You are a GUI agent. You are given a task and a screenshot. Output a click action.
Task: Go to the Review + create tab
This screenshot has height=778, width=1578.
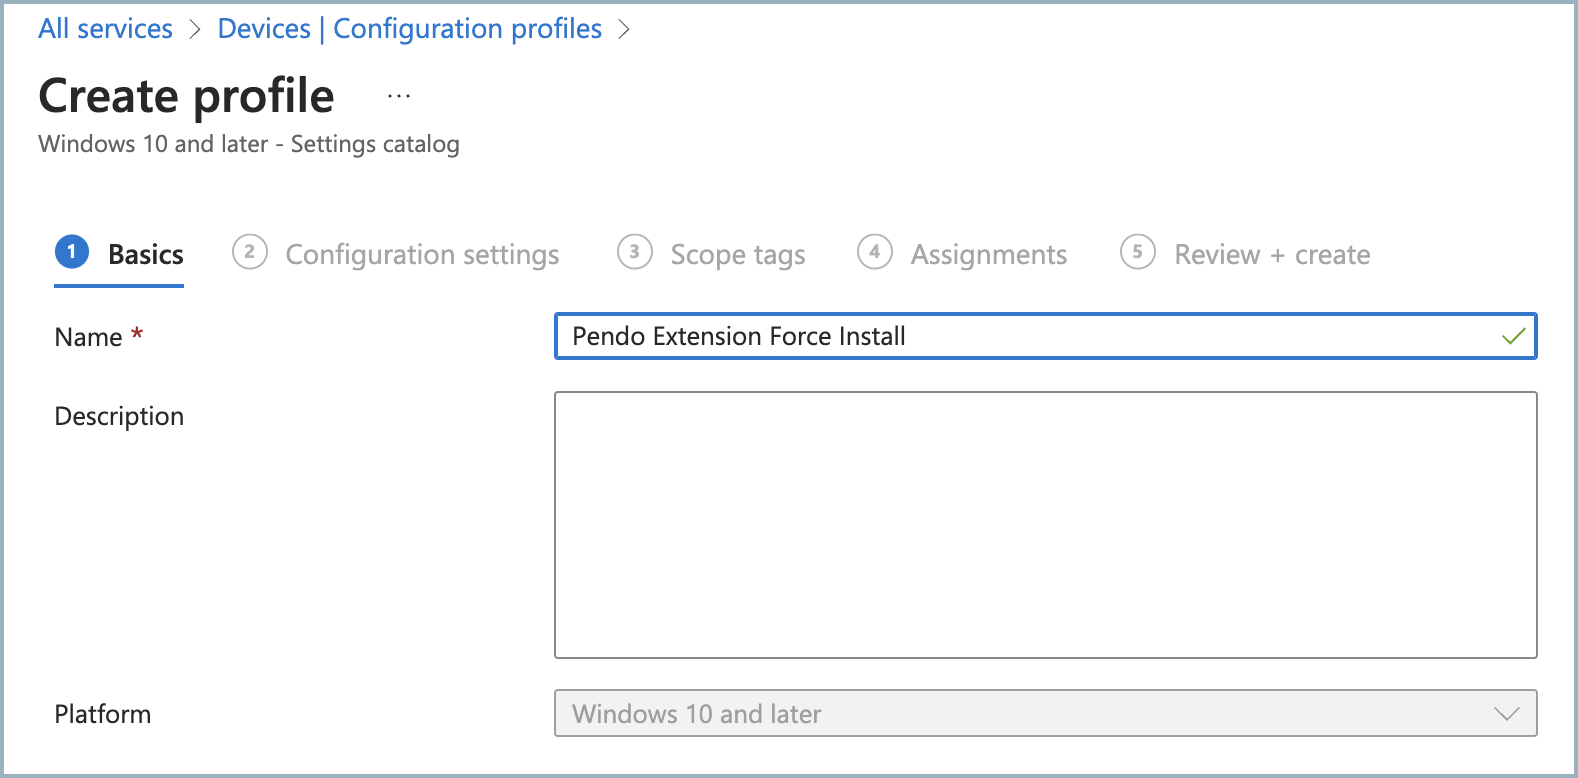1271,255
